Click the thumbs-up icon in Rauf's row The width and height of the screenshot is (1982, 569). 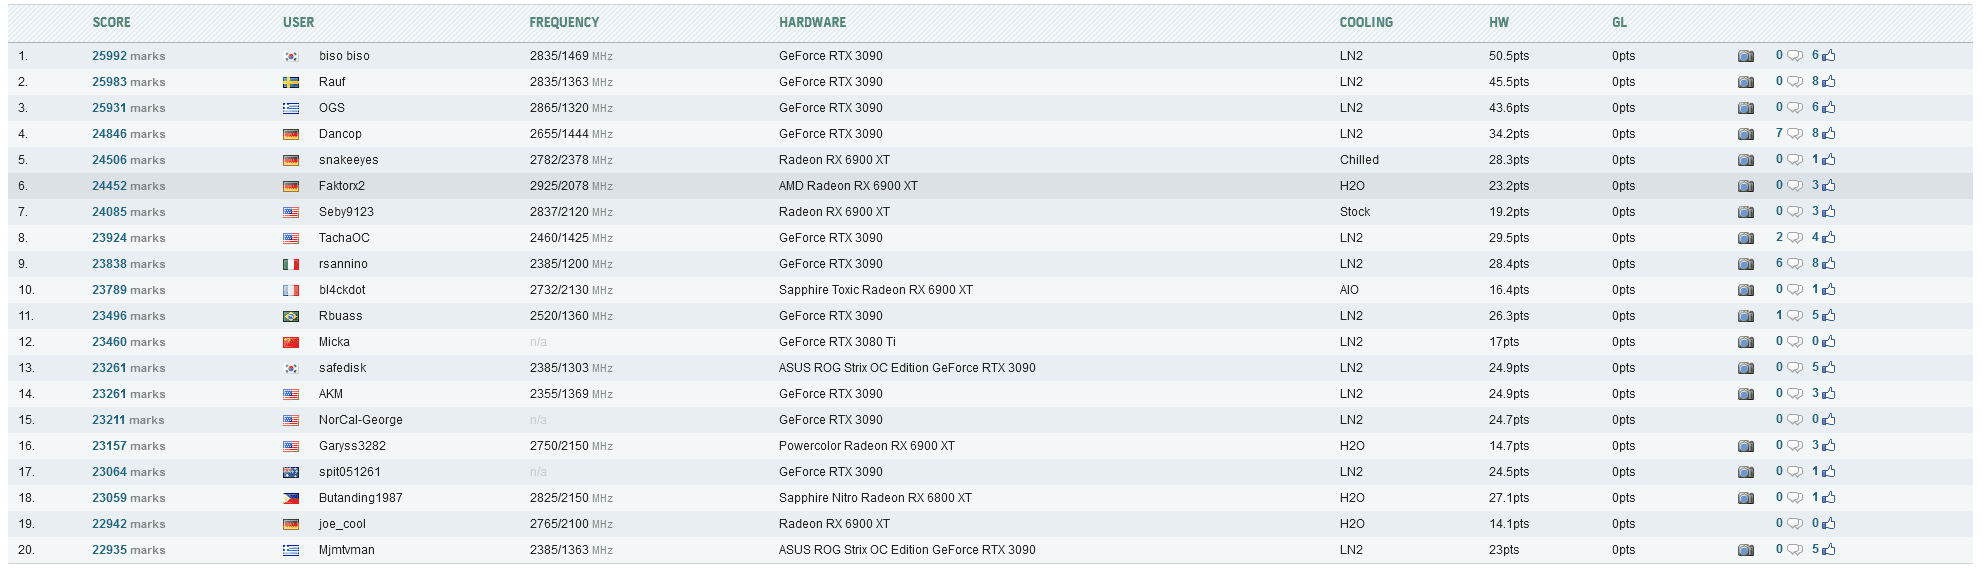point(1828,82)
